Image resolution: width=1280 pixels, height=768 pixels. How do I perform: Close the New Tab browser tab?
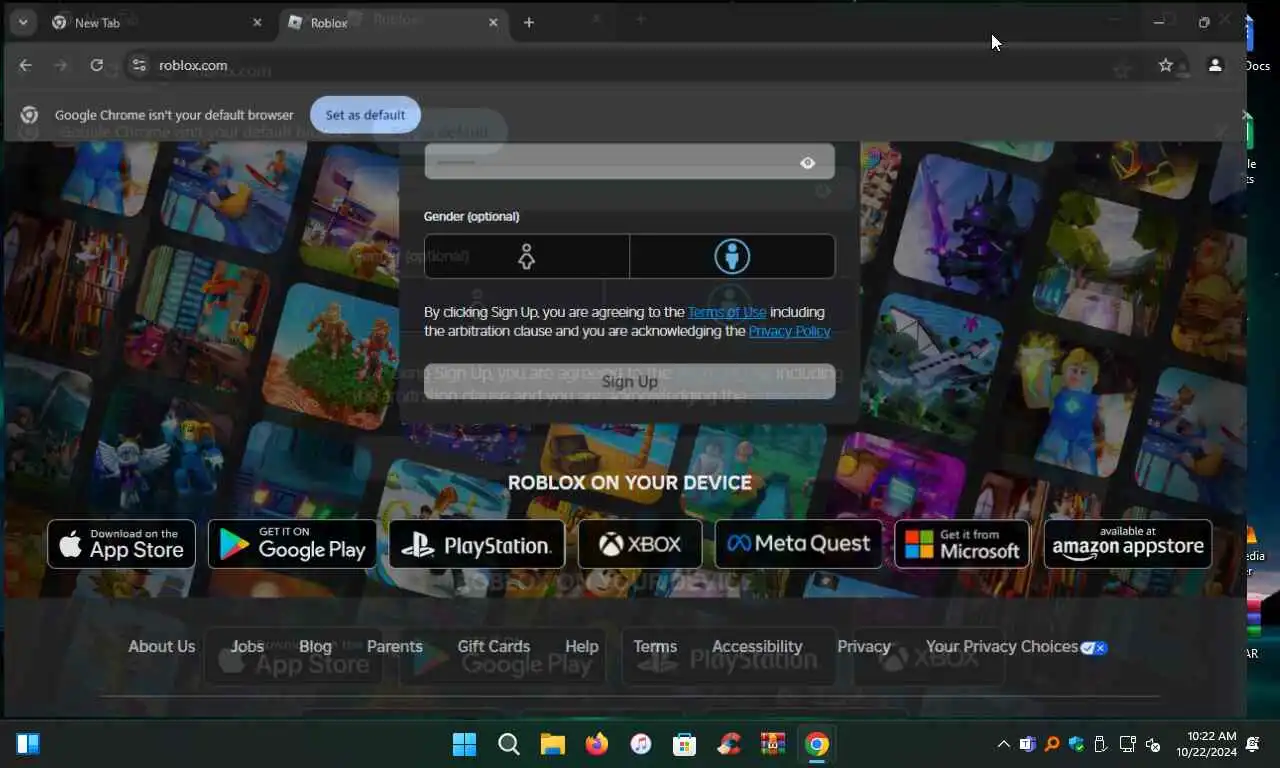coord(257,22)
